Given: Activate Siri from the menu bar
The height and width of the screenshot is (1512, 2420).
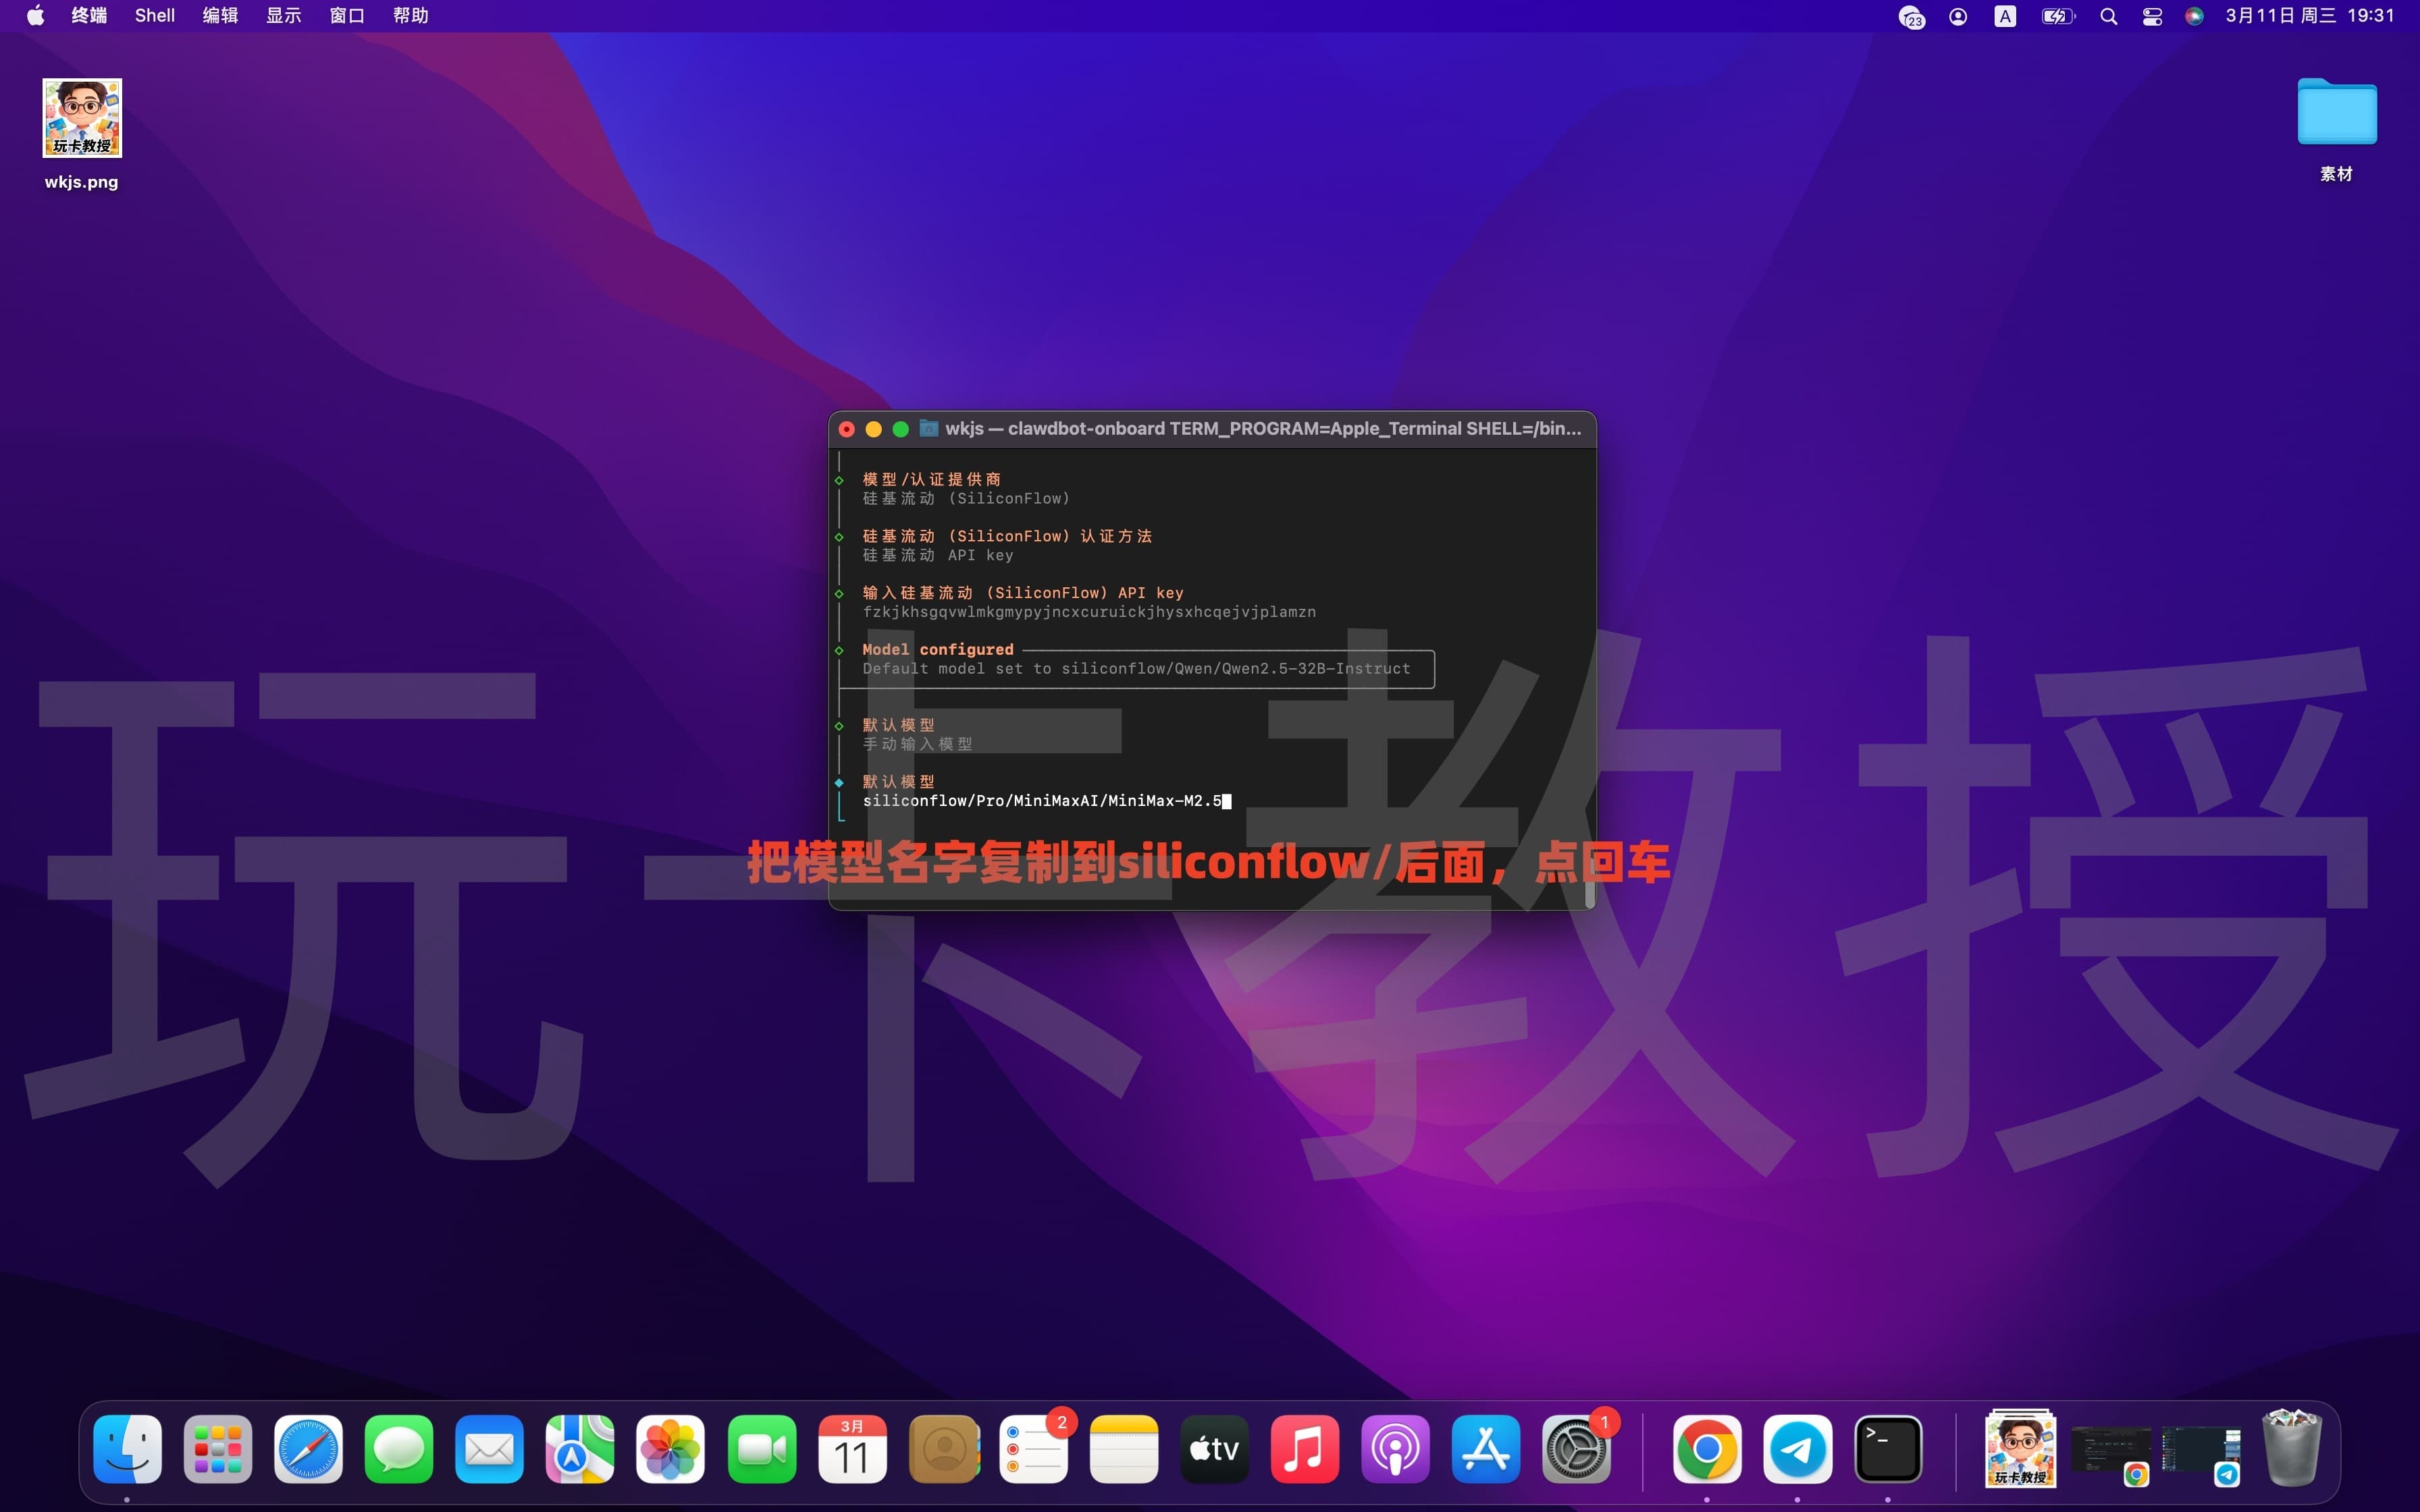Looking at the screenshot, I should (x=2194, y=15).
